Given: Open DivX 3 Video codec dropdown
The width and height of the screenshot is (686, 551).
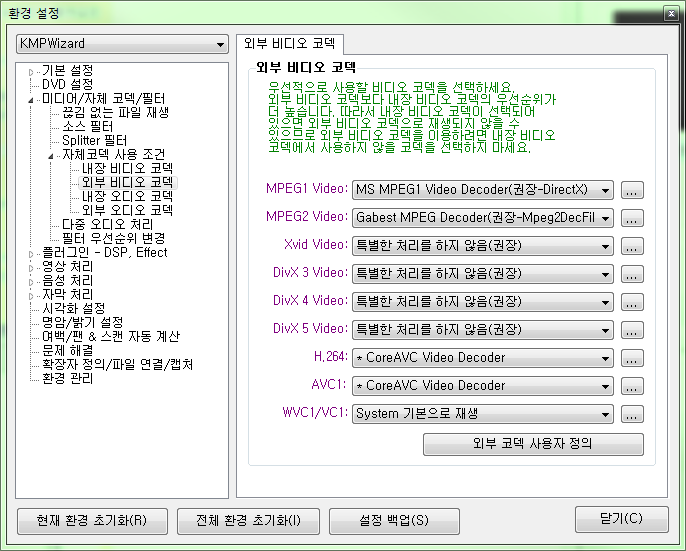Looking at the screenshot, I should coord(483,274).
